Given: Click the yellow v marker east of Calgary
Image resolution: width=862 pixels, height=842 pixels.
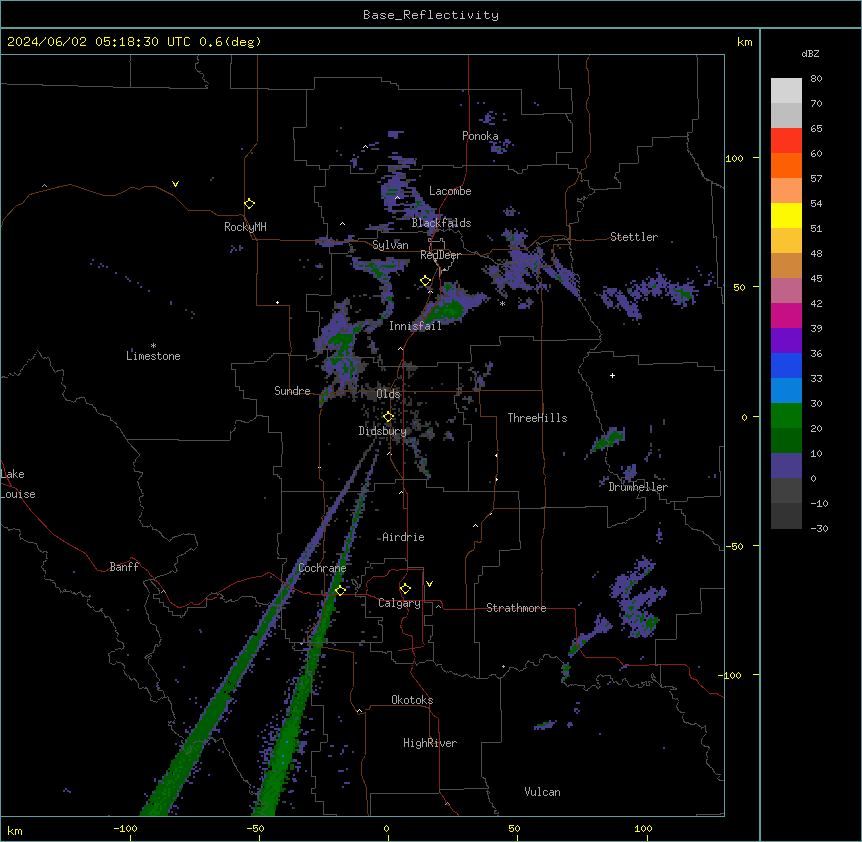Looking at the screenshot, I should (x=429, y=584).
